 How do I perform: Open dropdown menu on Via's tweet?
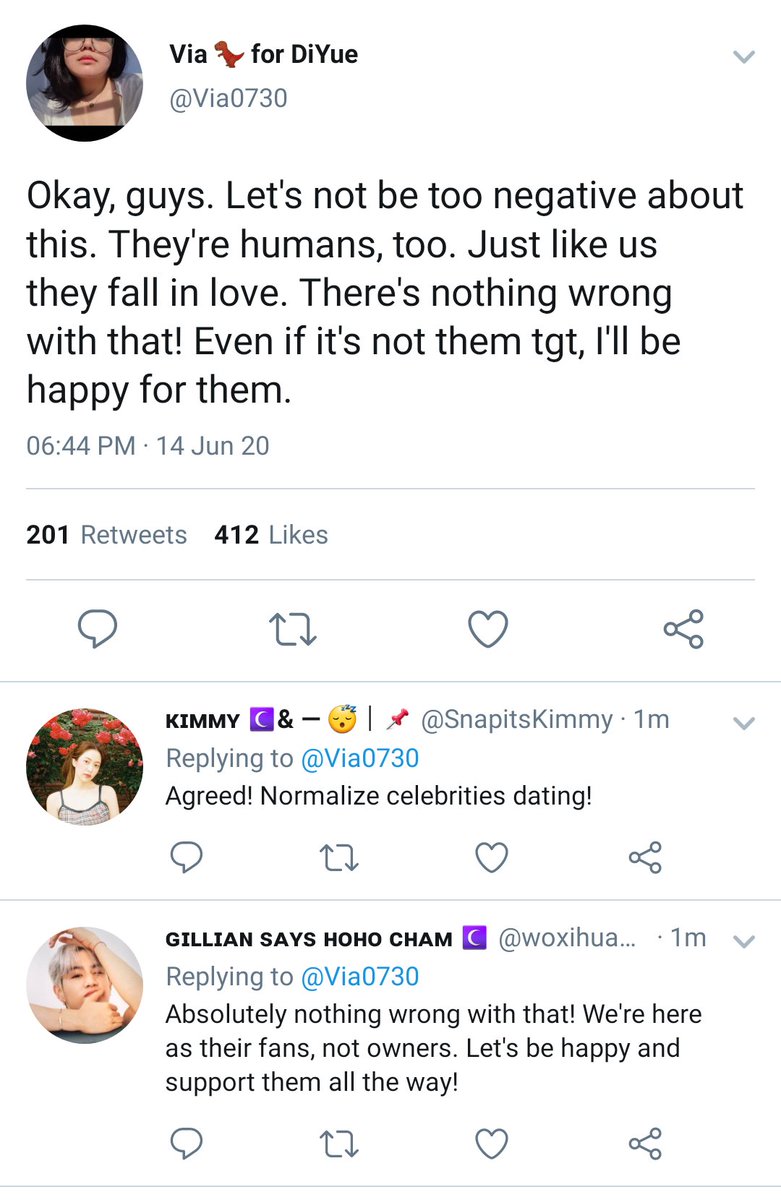pos(743,57)
